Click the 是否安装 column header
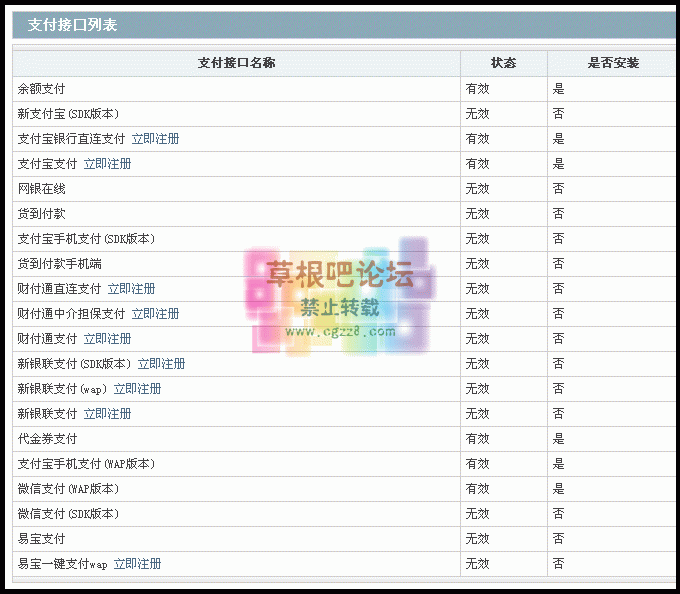The image size is (680, 594). pyautogui.click(x=613, y=63)
